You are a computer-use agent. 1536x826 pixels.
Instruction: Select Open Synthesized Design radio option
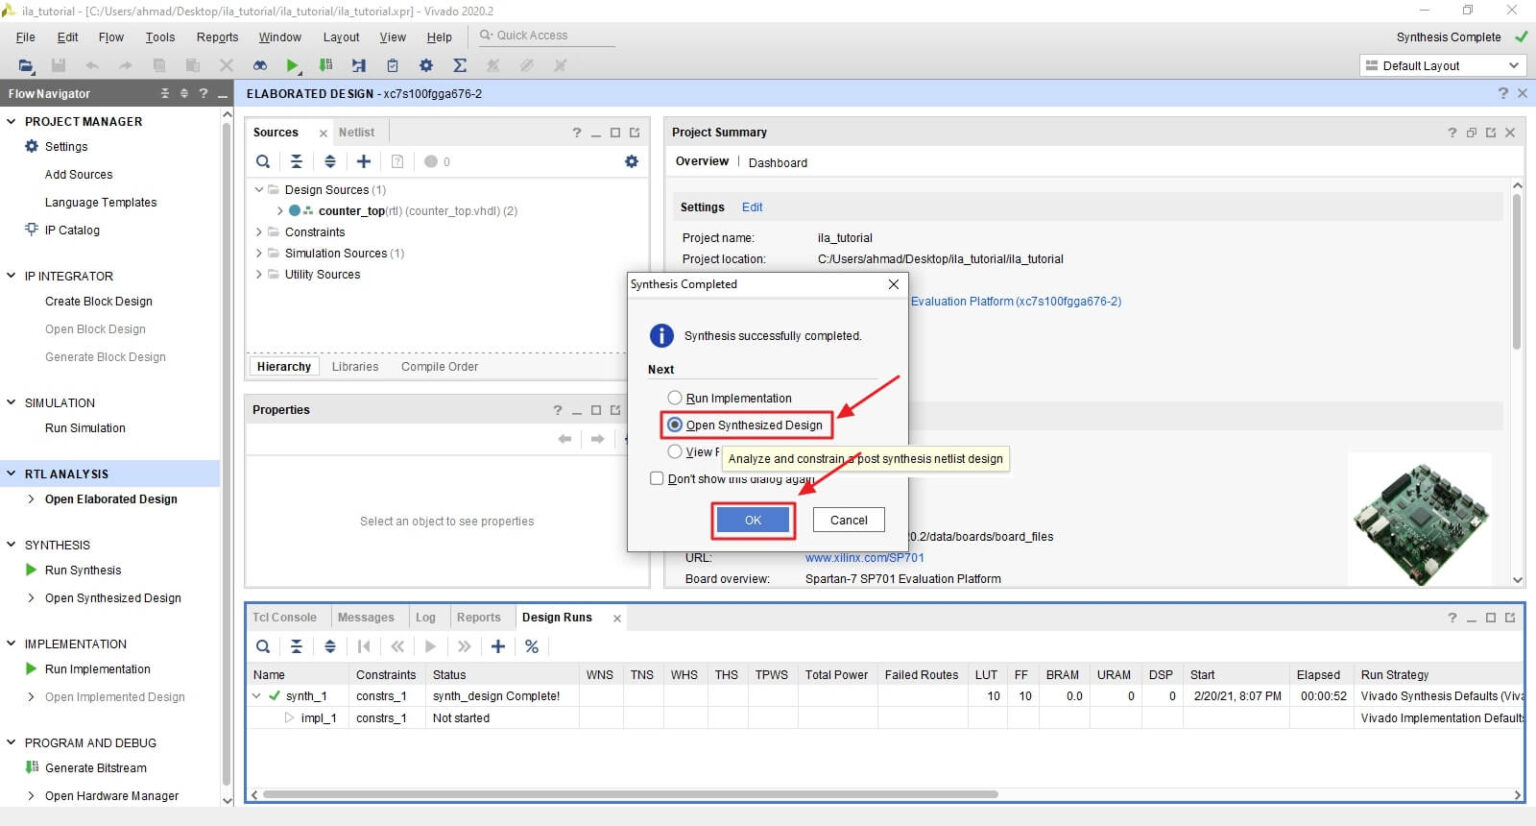click(x=675, y=425)
